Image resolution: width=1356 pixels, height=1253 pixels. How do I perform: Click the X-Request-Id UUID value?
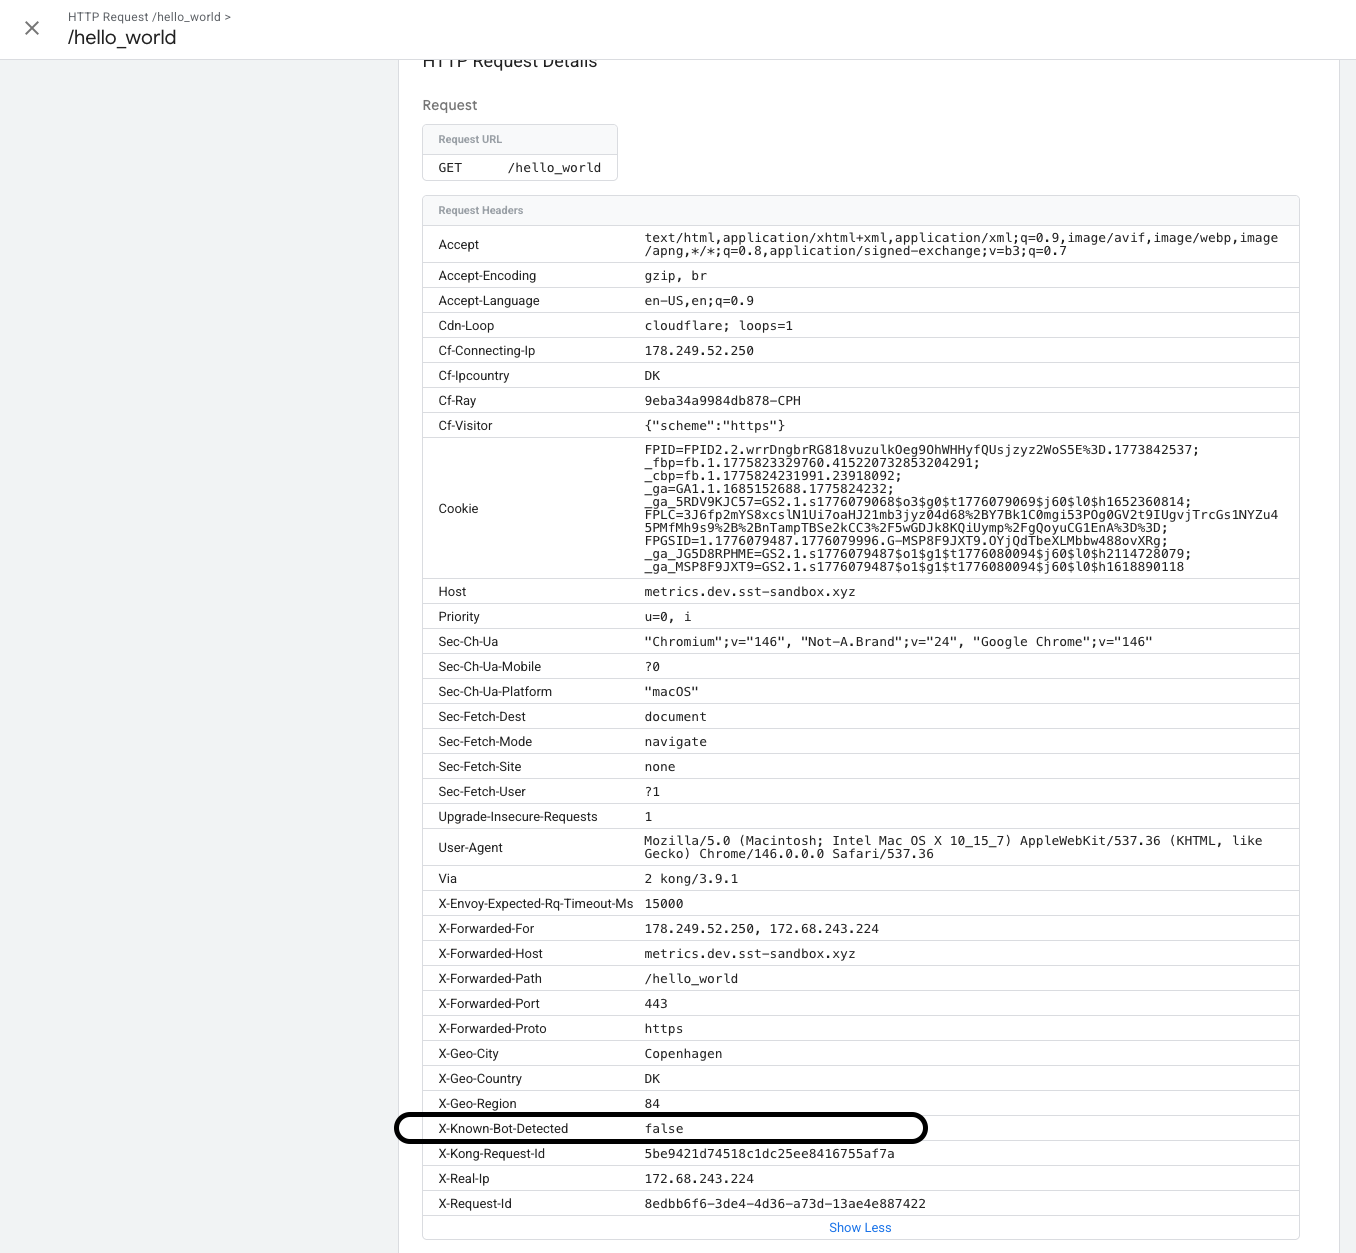tap(785, 1204)
